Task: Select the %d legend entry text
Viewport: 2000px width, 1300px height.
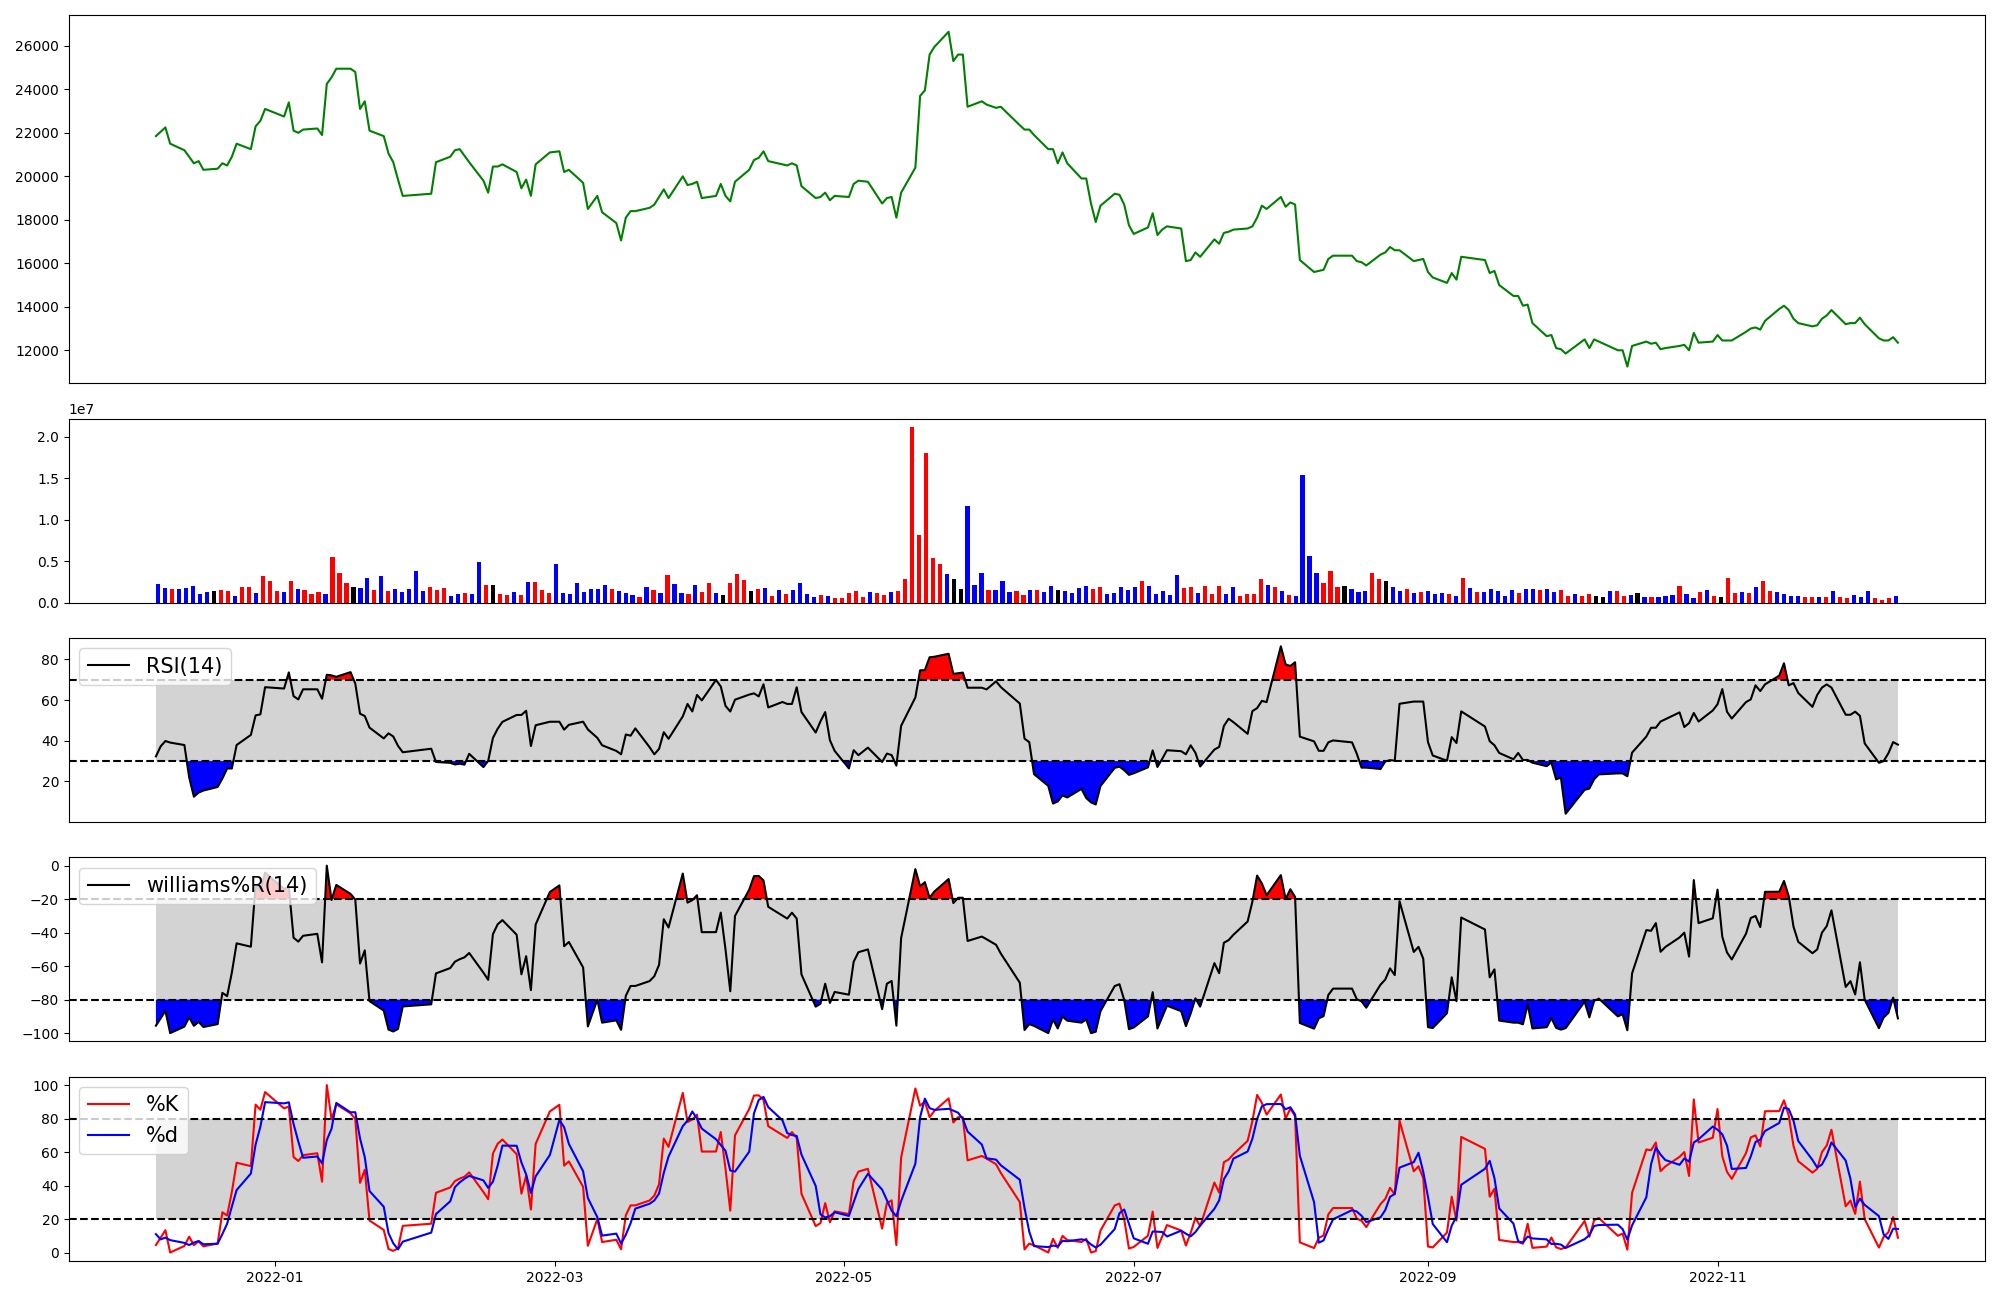Action: pos(162,1135)
